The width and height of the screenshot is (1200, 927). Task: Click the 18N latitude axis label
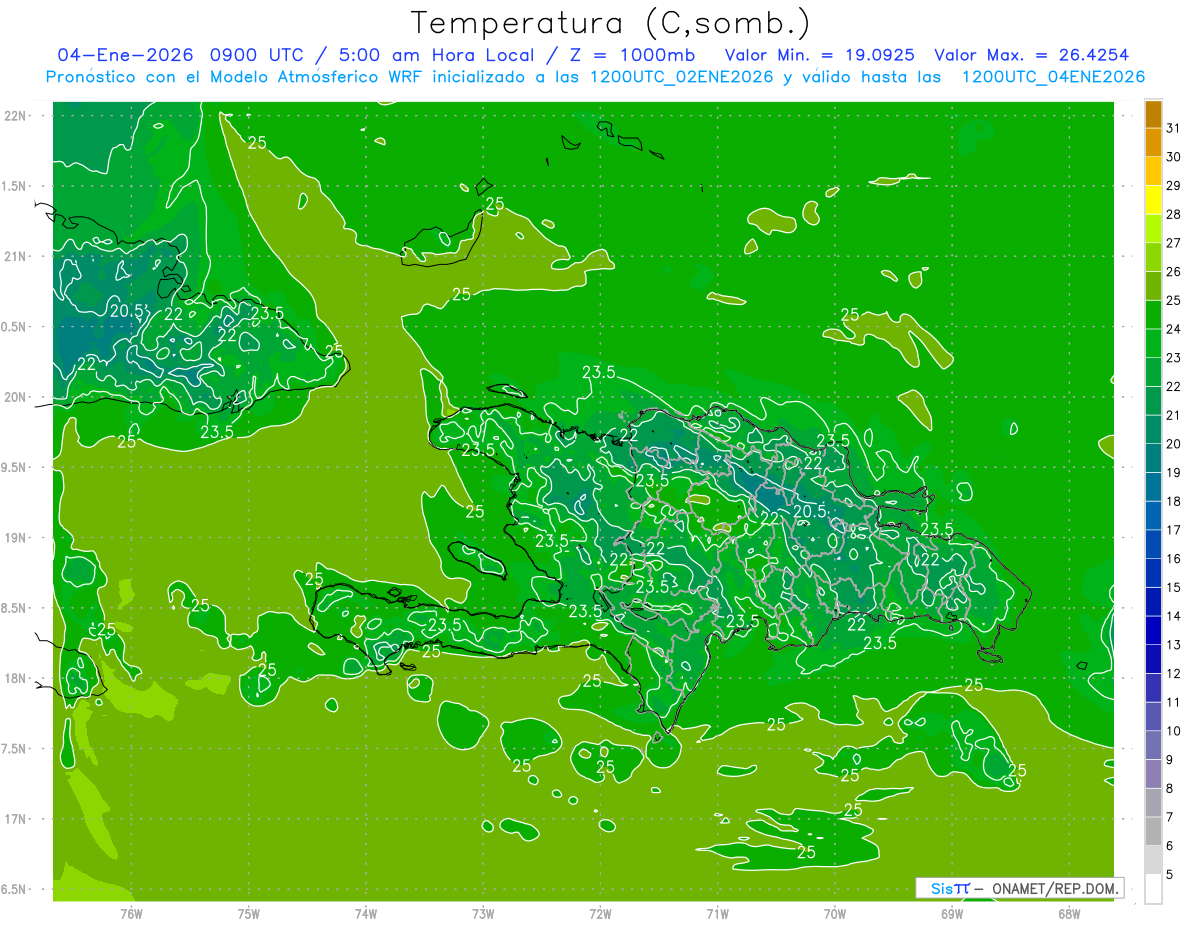[16, 678]
